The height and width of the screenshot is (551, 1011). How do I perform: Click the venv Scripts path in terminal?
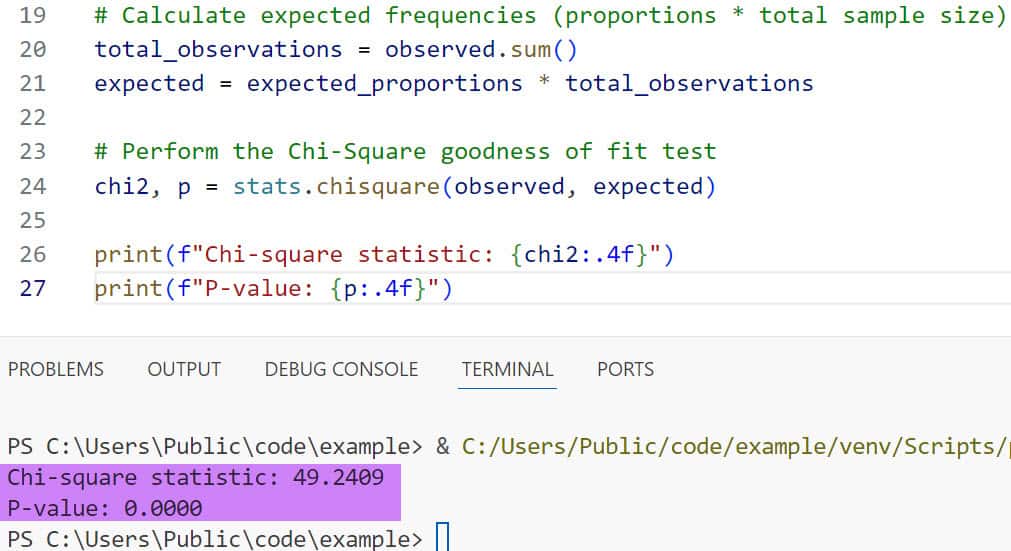pyautogui.click(x=735, y=446)
